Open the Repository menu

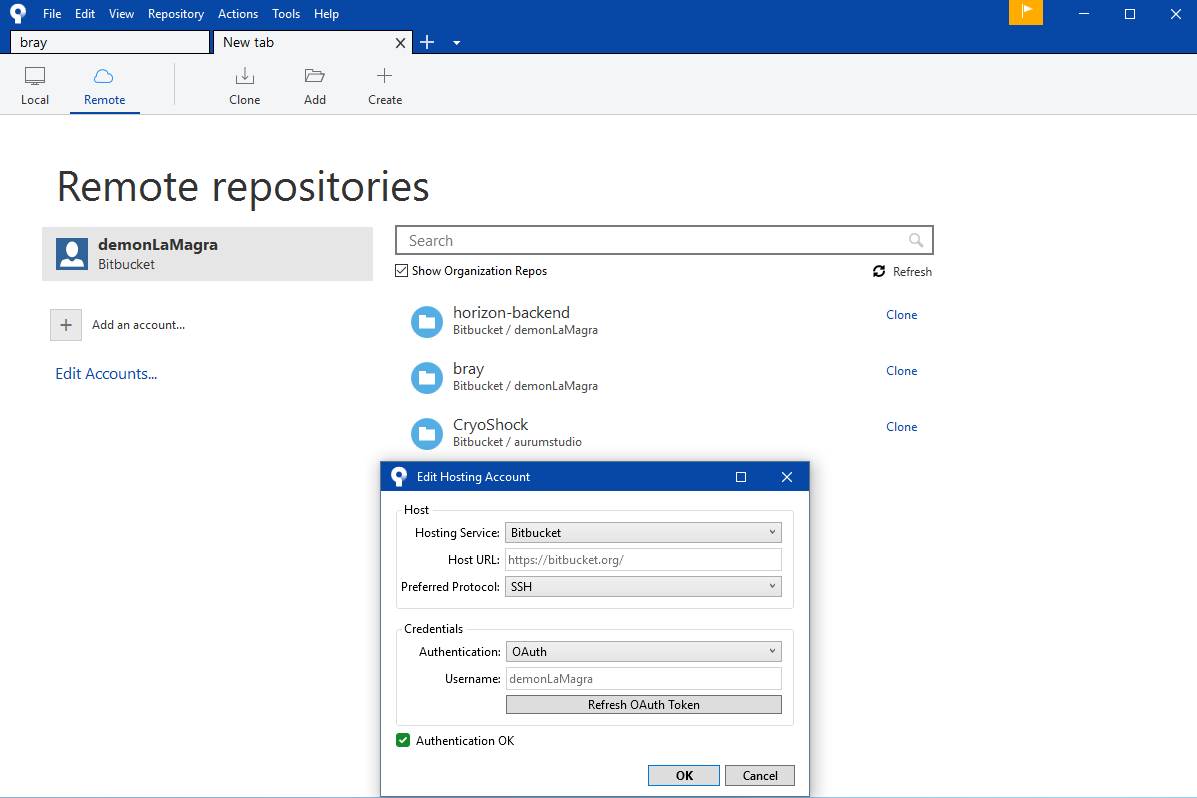point(176,14)
